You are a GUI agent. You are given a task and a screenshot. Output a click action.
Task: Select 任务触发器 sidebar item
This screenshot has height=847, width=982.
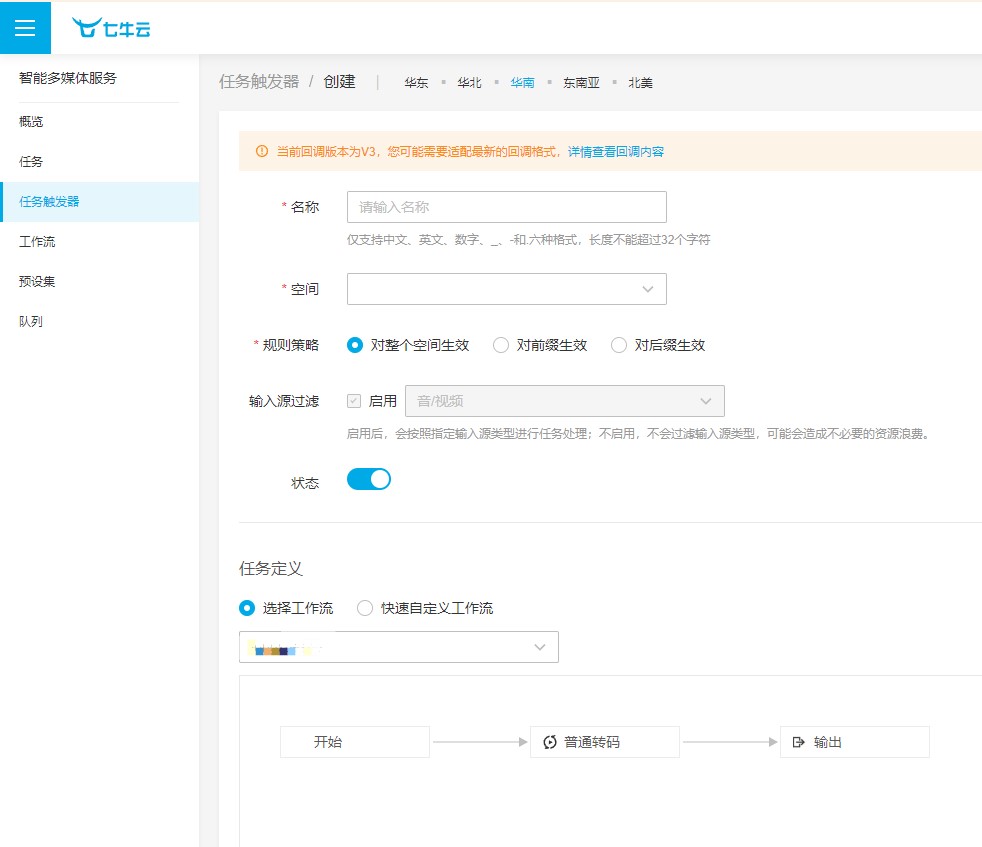pos(100,202)
